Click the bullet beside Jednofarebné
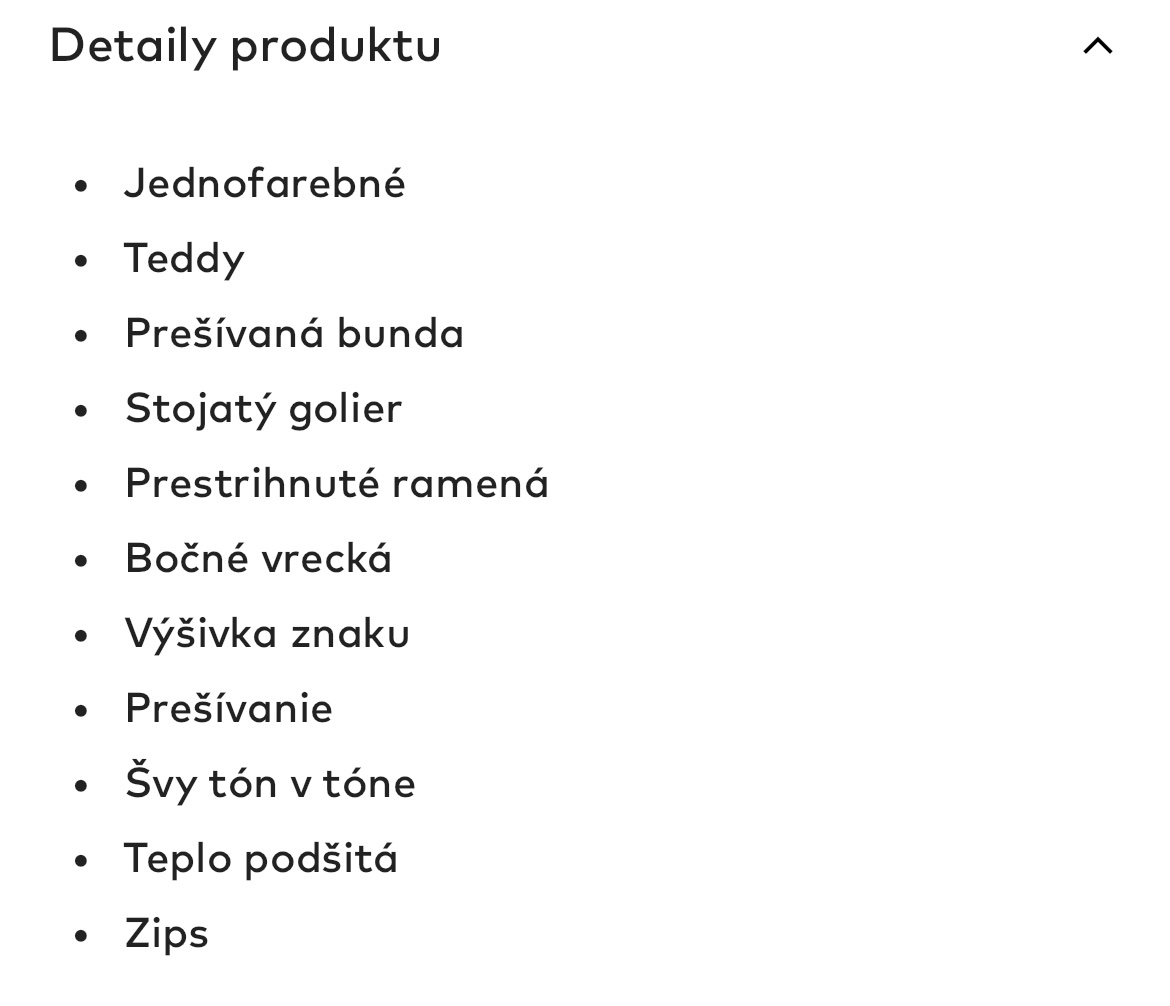Screen dimensions: 1170x1006 (82, 185)
